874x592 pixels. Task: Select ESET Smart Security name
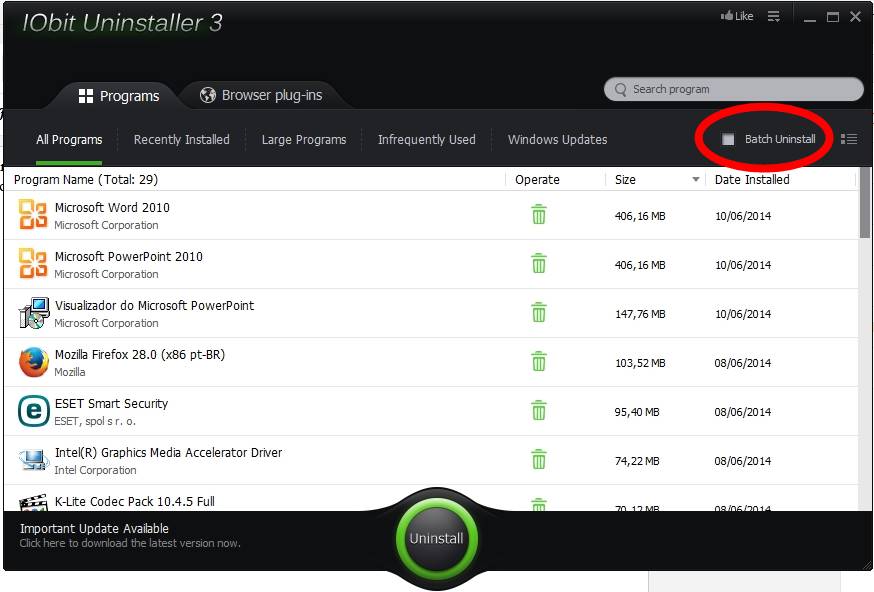coord(111,404)
